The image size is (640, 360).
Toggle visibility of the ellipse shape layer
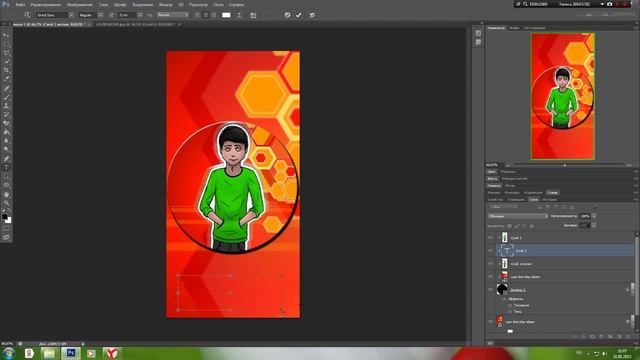point(490,290)
